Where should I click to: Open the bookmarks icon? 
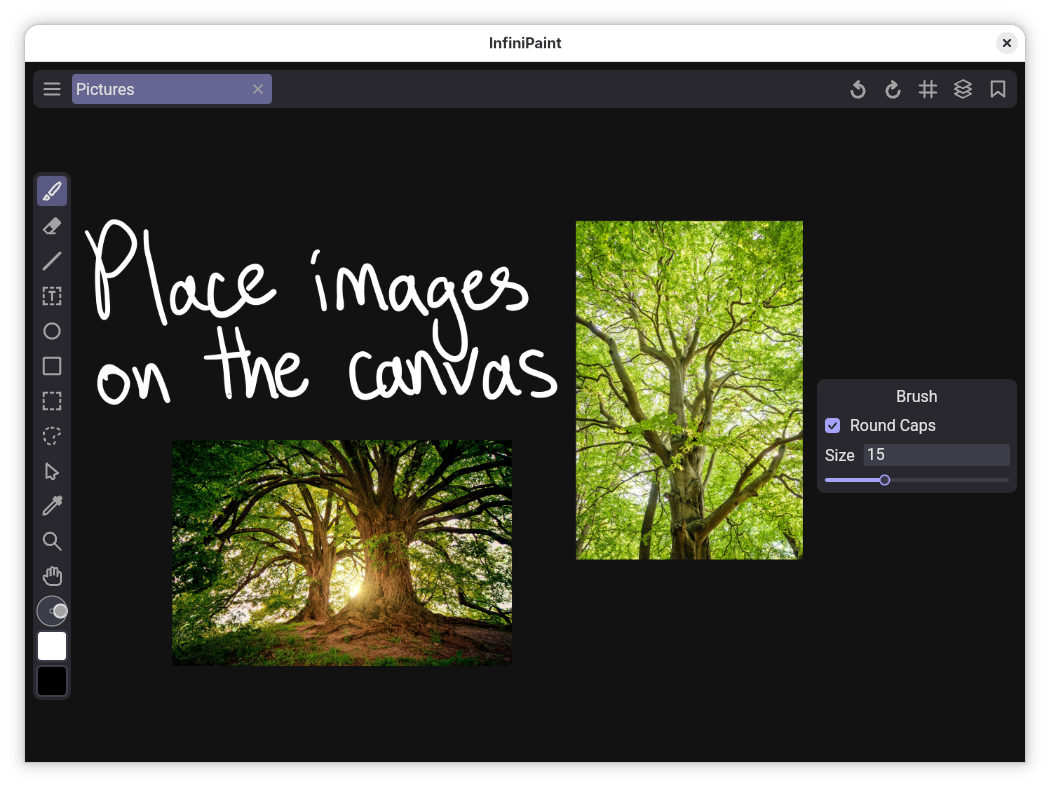tap(998, 89)
